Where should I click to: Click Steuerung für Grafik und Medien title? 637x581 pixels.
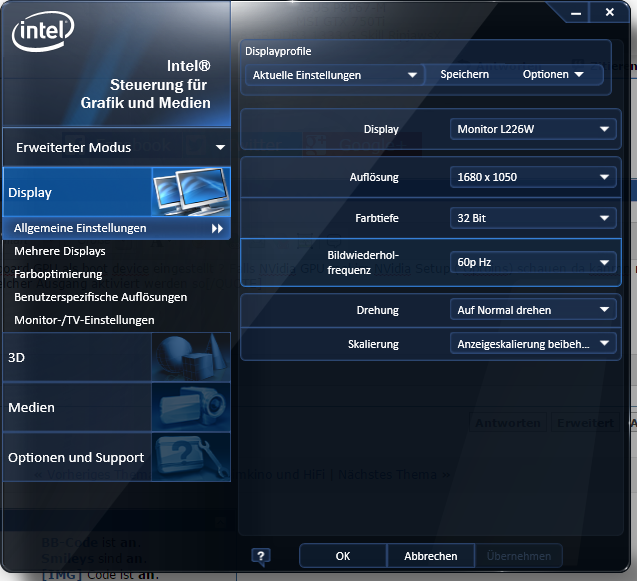(145, 94)
